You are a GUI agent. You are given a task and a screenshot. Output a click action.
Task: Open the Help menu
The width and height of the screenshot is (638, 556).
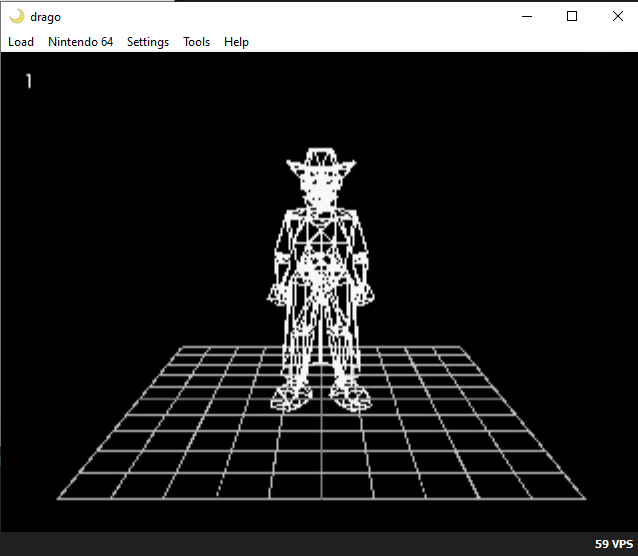point(236,42)
